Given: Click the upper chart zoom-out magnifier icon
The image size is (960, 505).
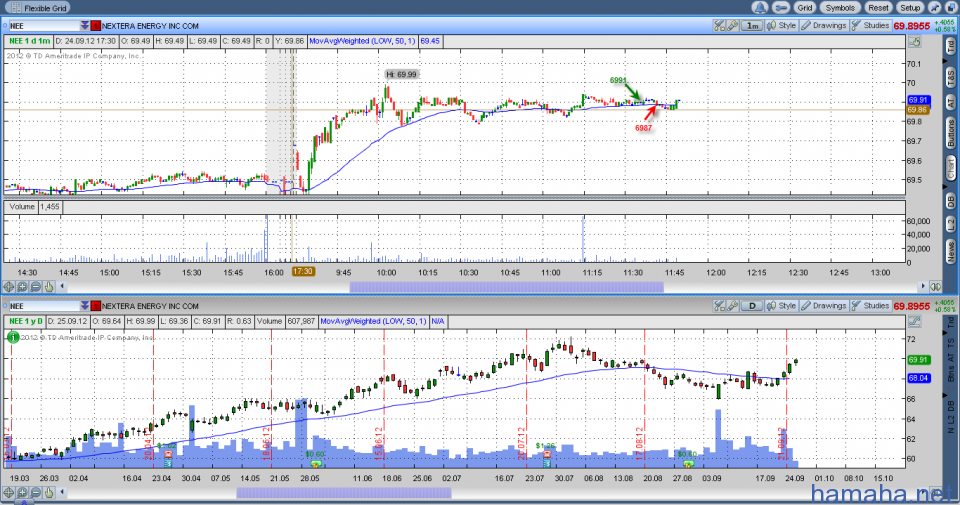Looking at the screenshot, I should 36,286.
